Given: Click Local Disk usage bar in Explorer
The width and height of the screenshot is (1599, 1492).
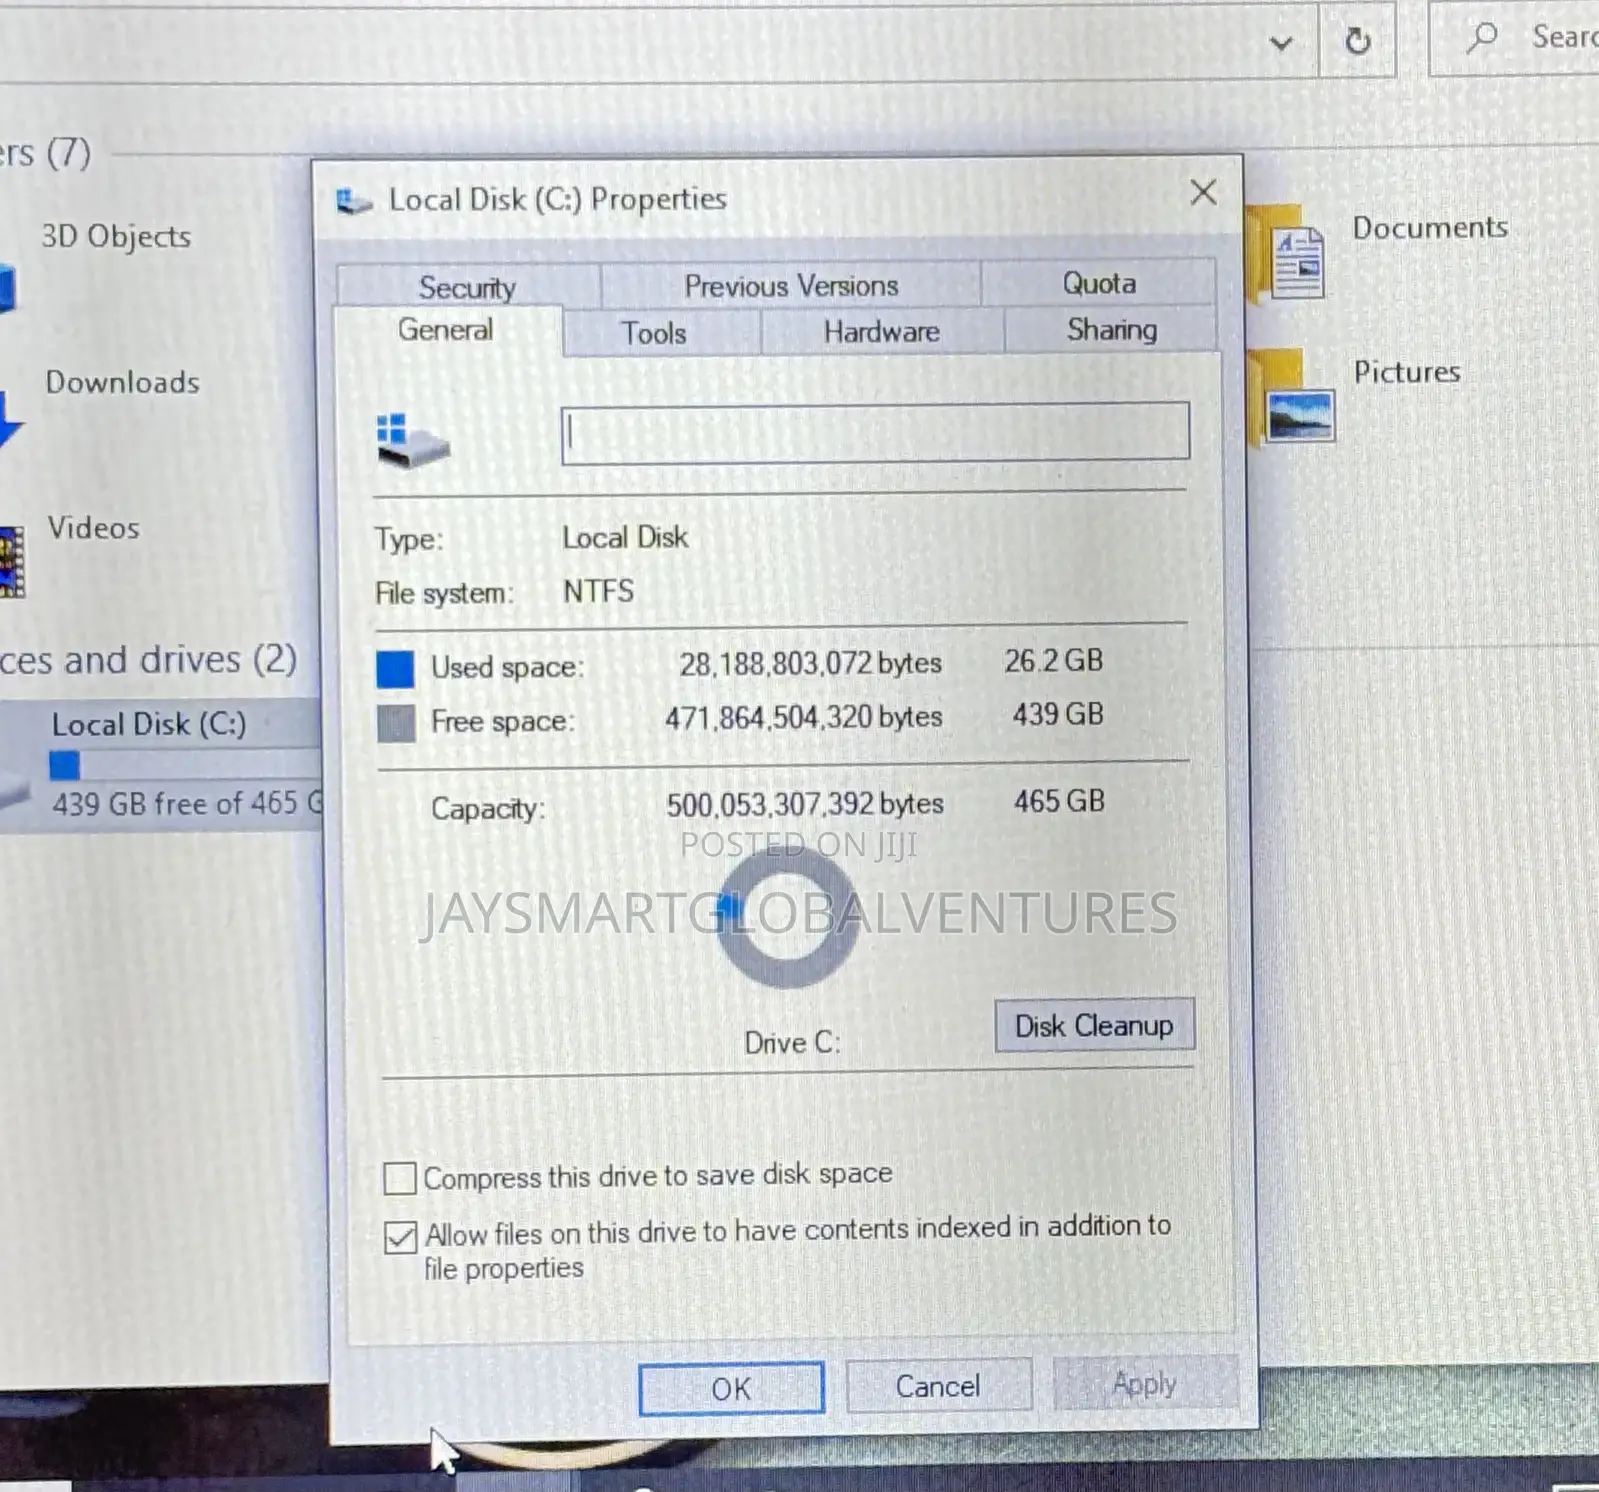Looking at the screenshot, I should point(185,766).
